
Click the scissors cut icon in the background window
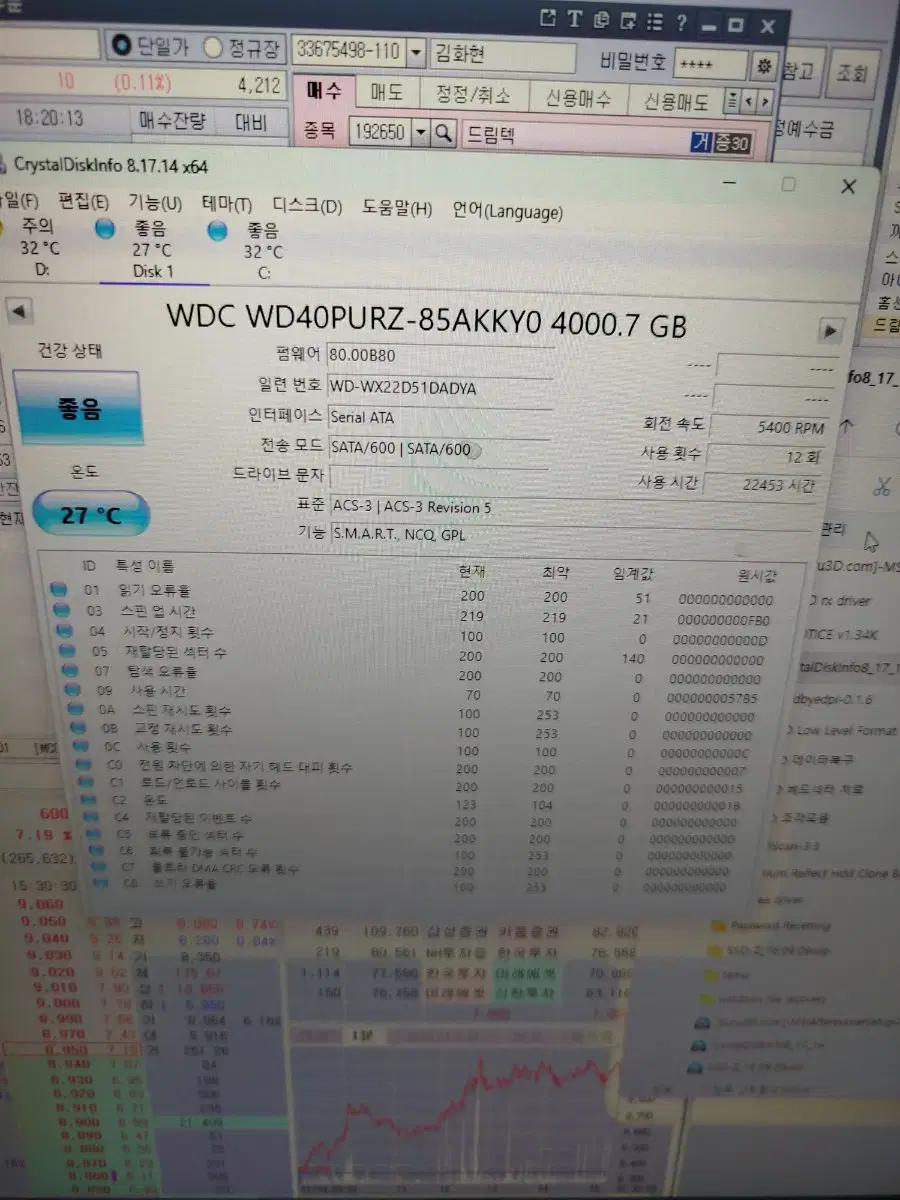(x=881, y=487)
